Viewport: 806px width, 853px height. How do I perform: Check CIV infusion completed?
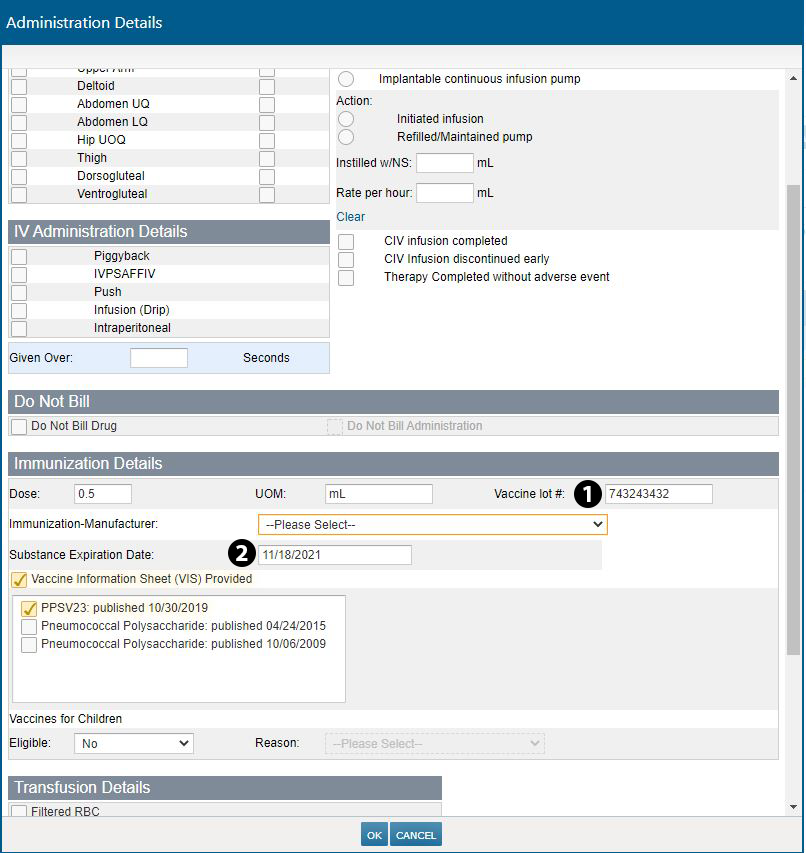coord(346,241)
